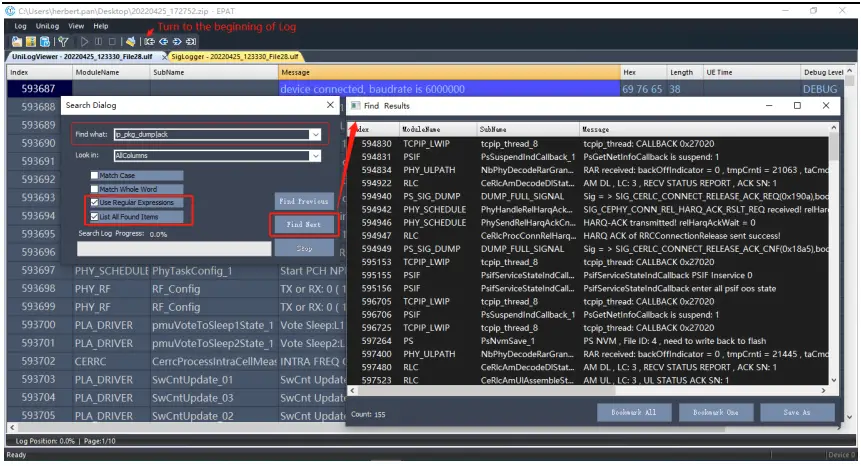
Task: Click the EPAT app icon in title bar
Action: pos(10,11)
